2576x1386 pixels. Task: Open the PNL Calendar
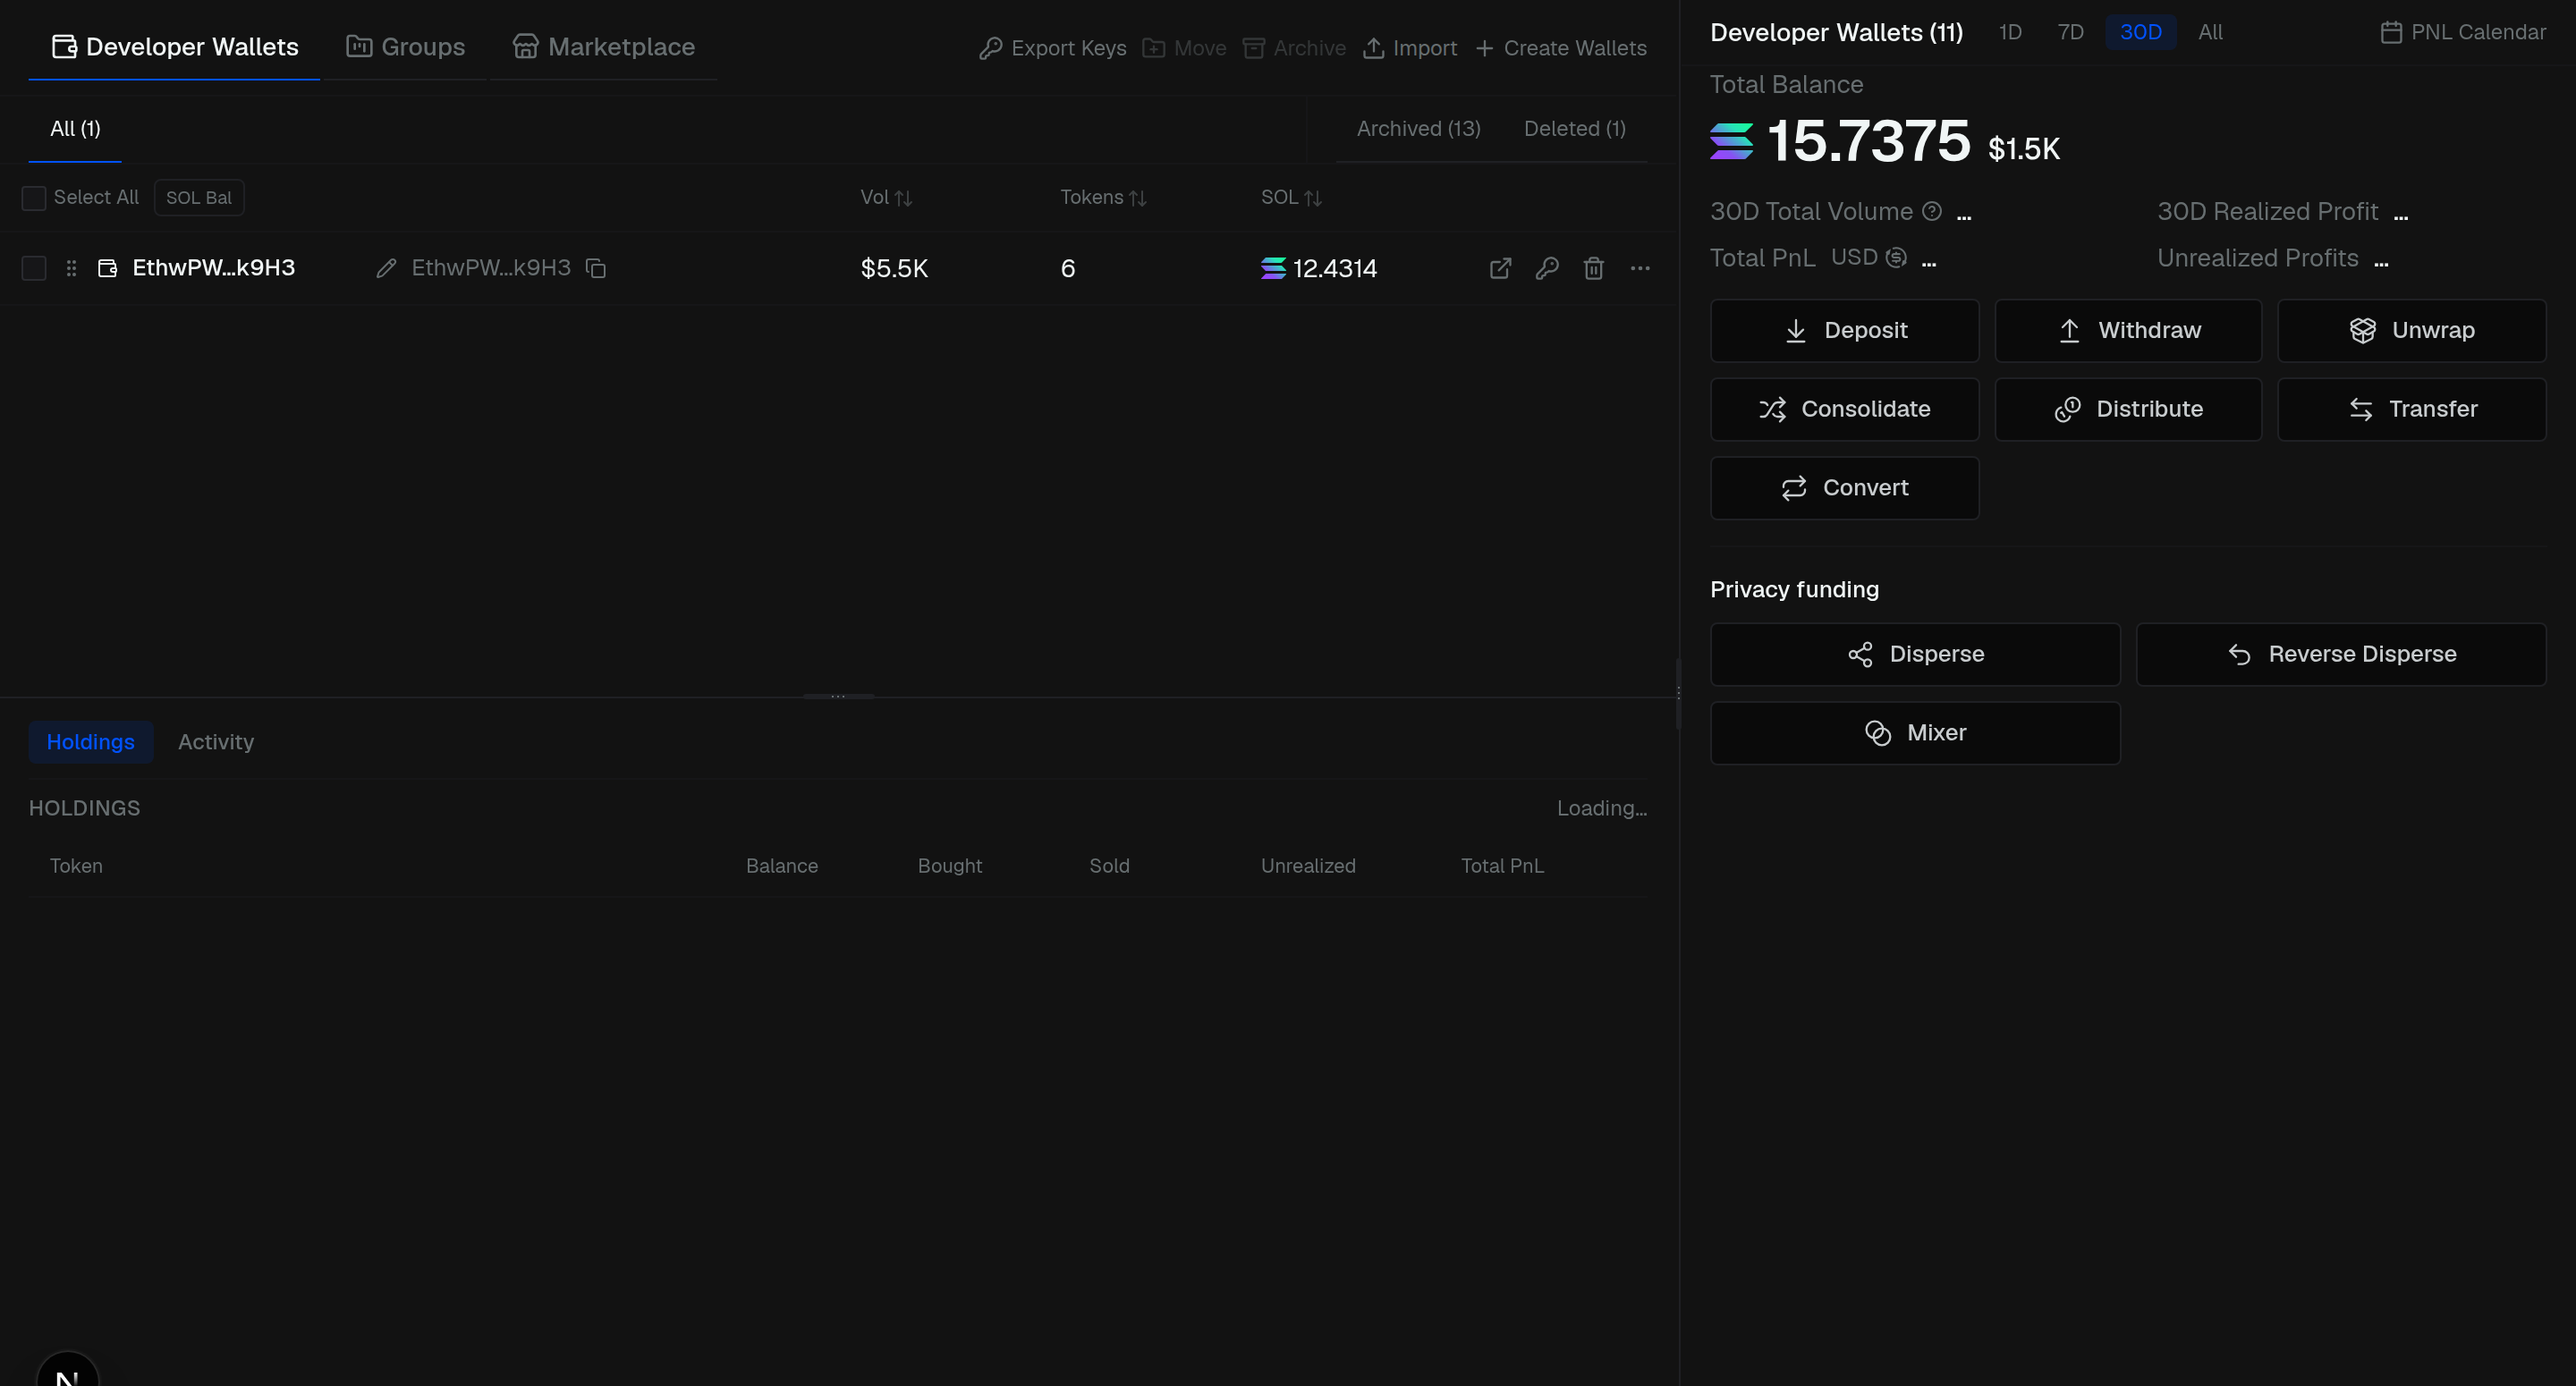[x=2463, y=32]
